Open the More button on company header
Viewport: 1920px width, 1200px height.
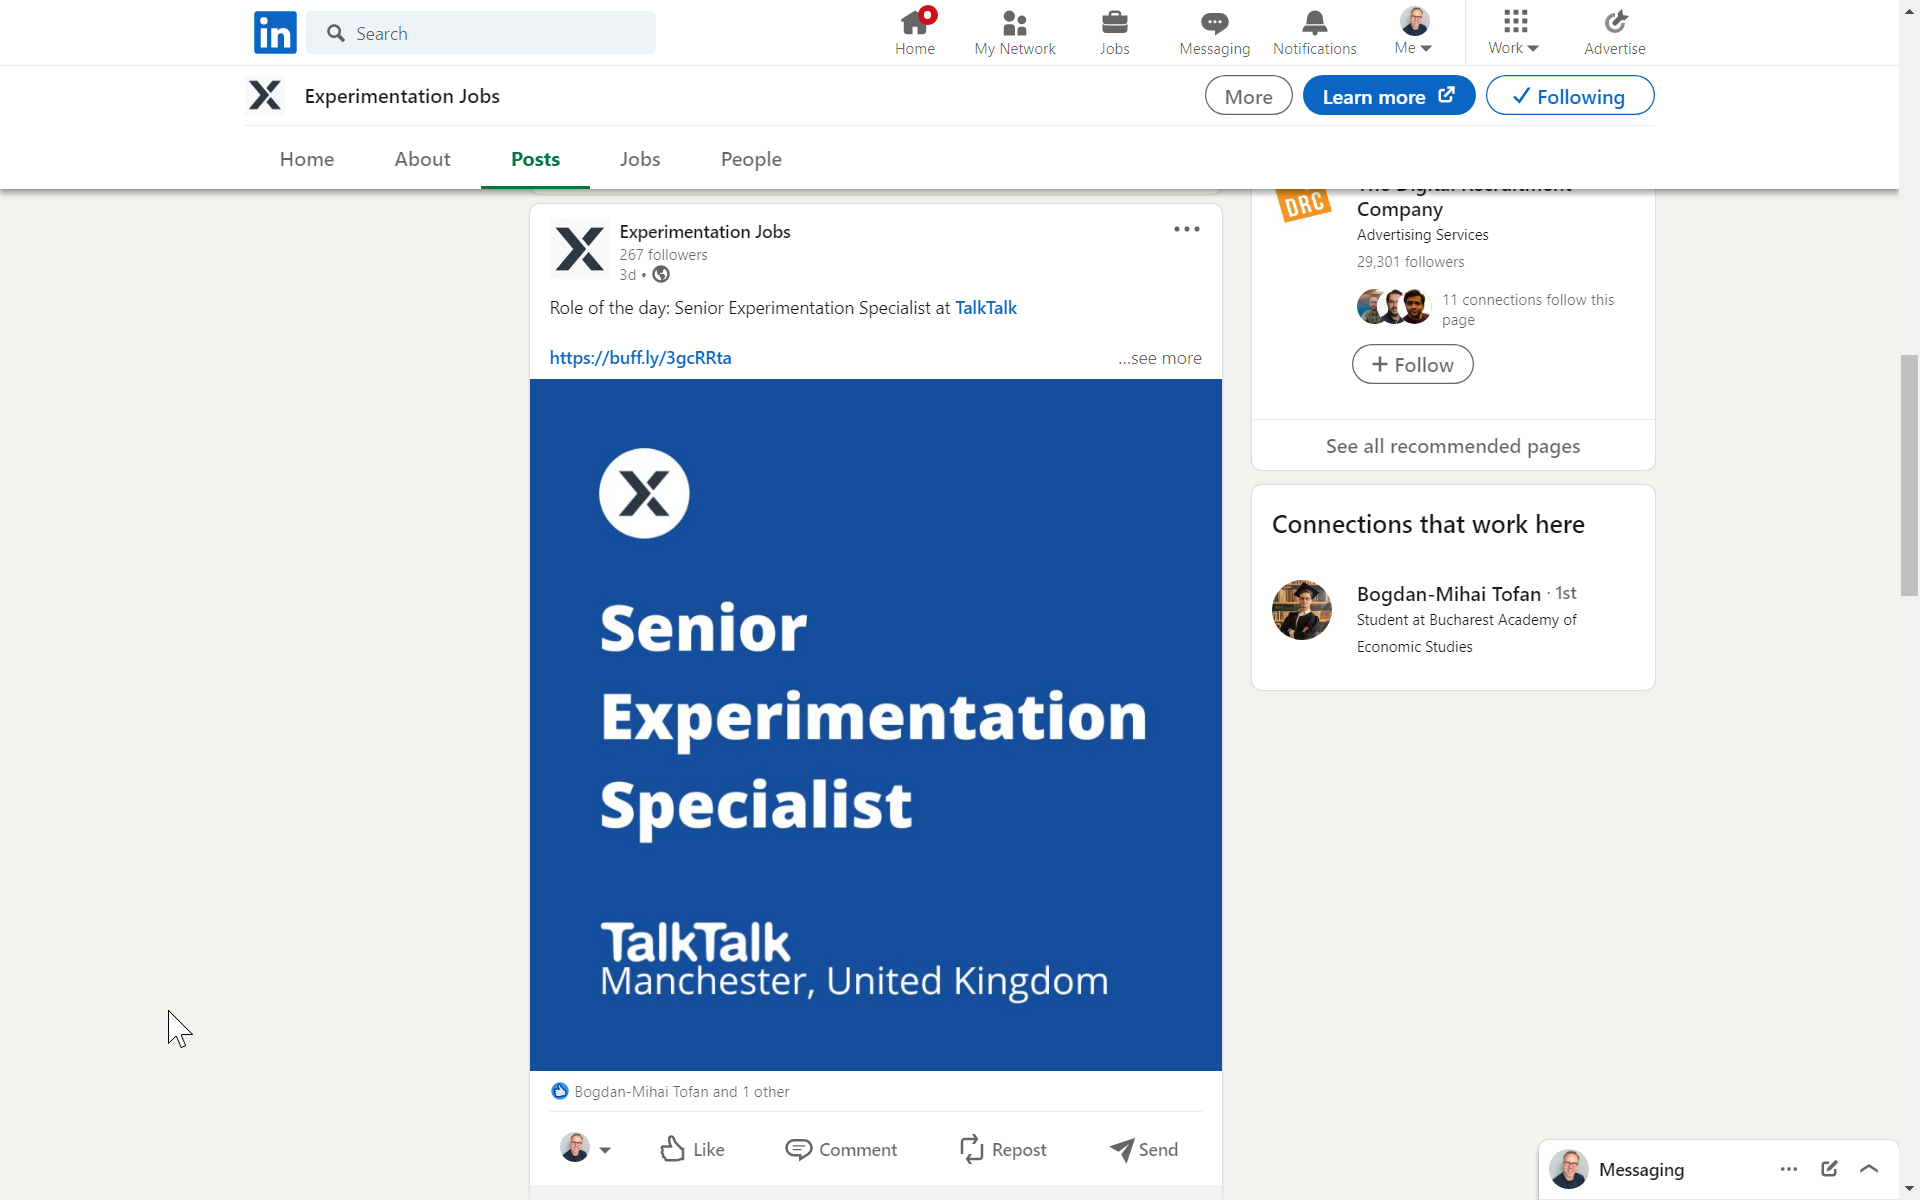1248,96
